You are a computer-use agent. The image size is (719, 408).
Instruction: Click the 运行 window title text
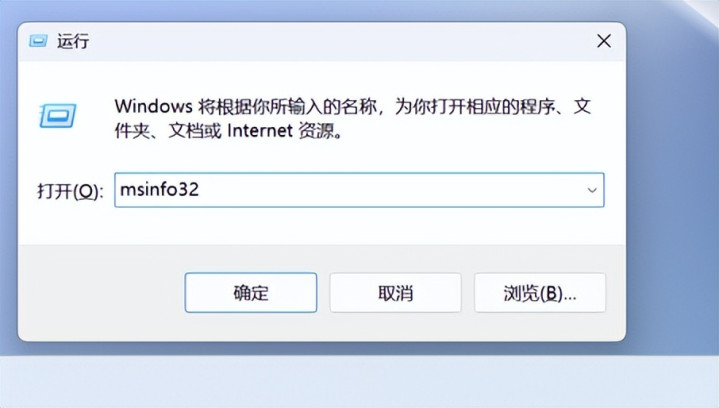click(x=73, y=41)
